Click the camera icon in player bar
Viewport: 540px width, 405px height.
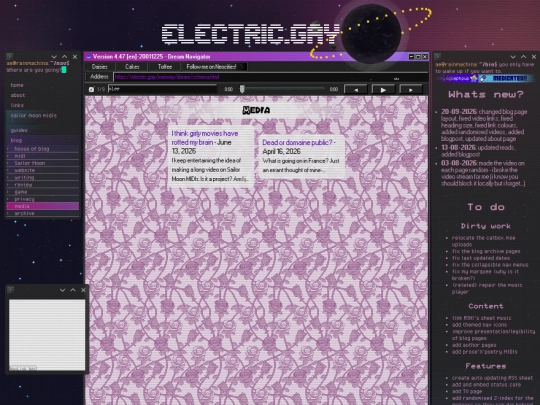[x=91, y=89]
